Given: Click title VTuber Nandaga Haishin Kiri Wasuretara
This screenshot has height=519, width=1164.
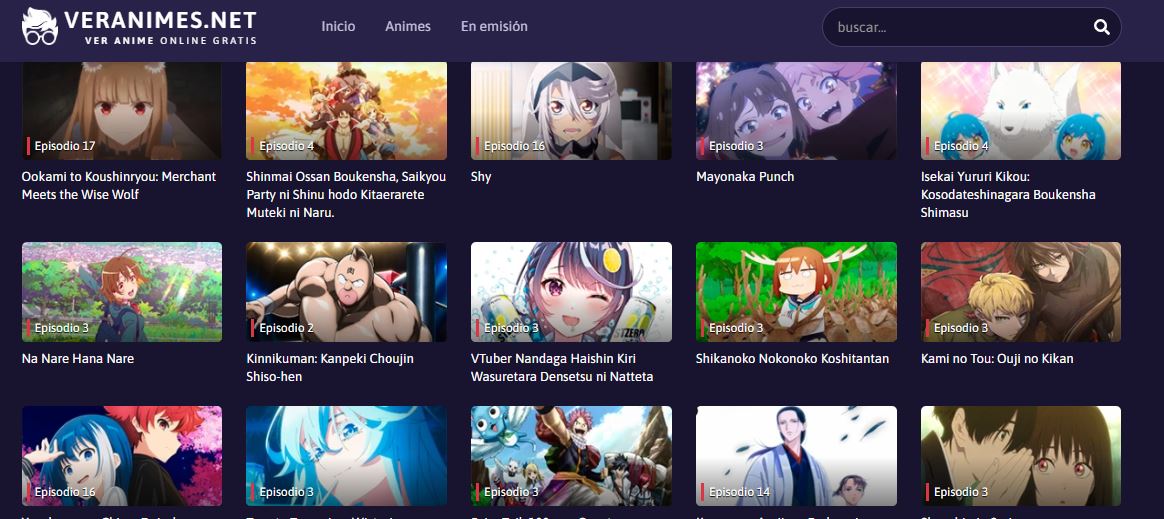Looking at the screenshot, I should tap(562, 368).
